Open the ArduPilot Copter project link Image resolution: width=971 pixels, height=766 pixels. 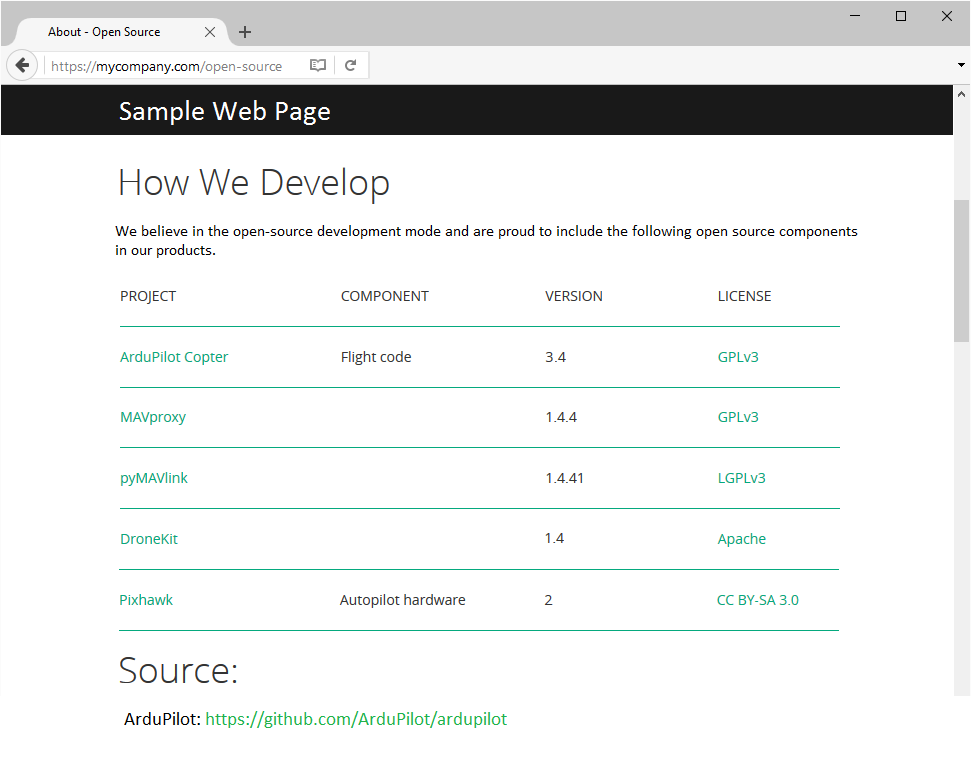click(174, 357)
